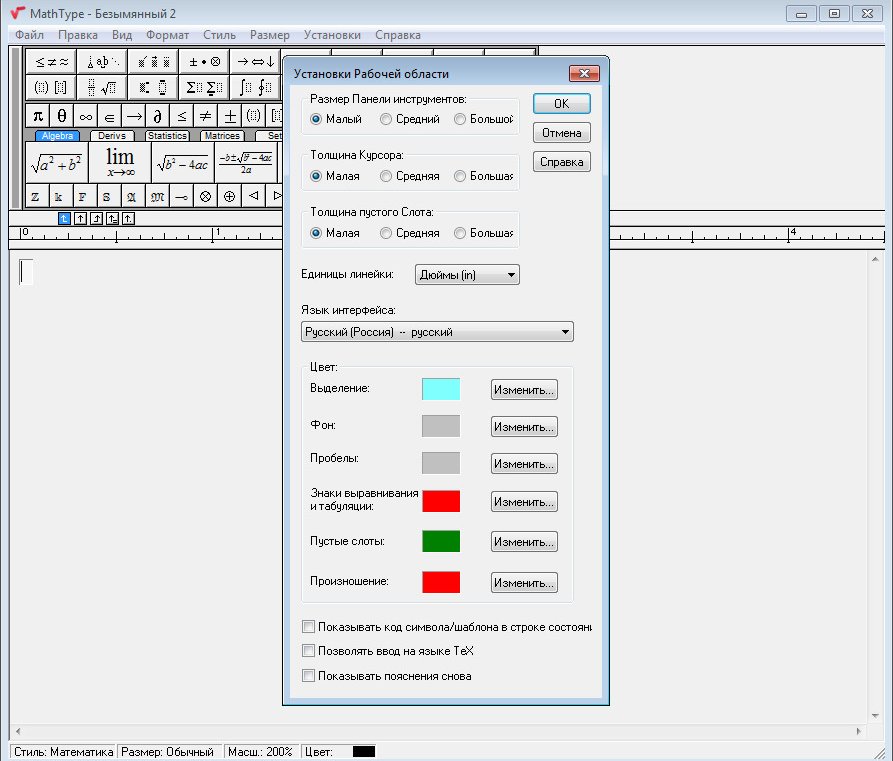This screenshot has width=893, height=761.
Task: Select Большой toolbar size
Action: coord(484,119)
